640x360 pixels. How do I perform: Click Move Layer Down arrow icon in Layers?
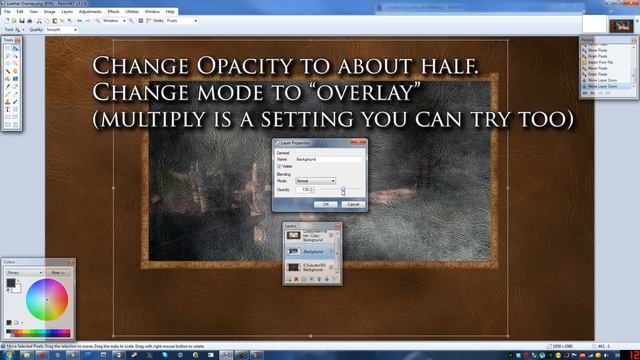pyautogui.click(x=327, y=279)
